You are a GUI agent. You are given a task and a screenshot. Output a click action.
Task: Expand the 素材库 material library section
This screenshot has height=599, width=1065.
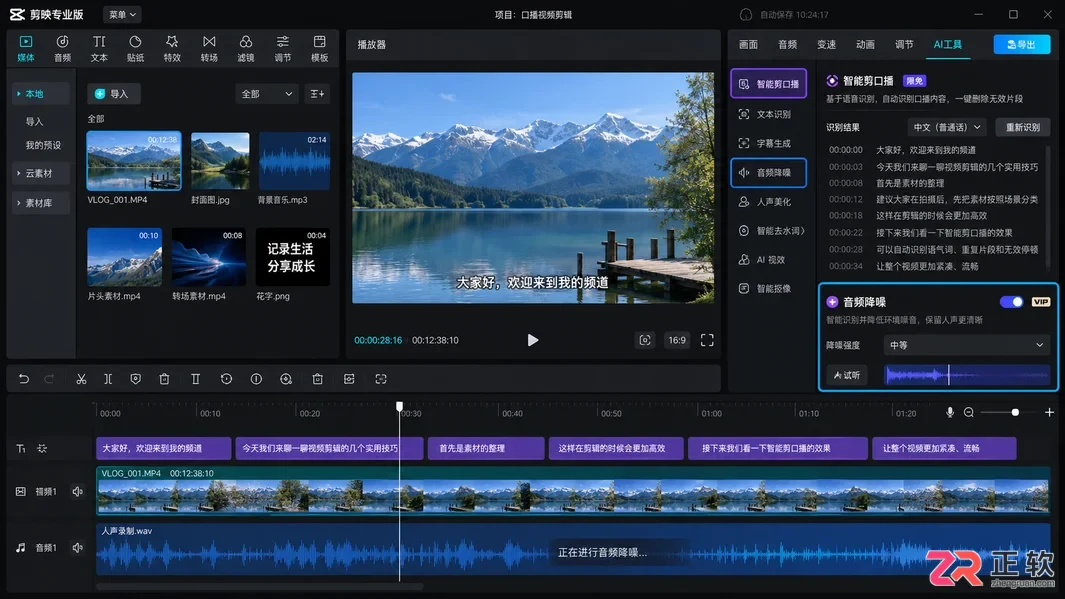(x=41, y=203)
